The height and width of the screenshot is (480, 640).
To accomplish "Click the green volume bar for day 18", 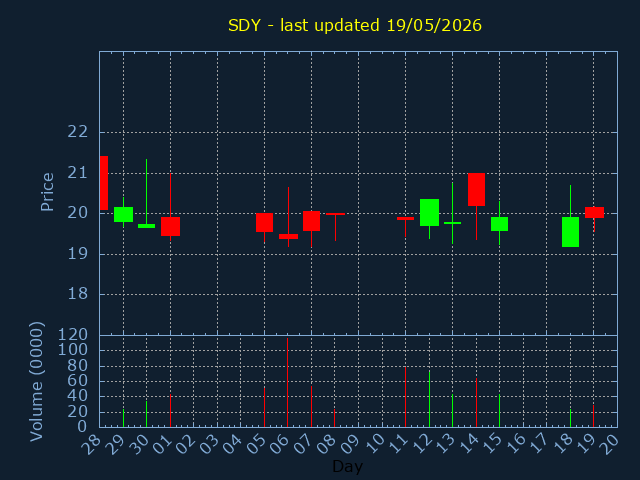I will [x=571, y=418].
